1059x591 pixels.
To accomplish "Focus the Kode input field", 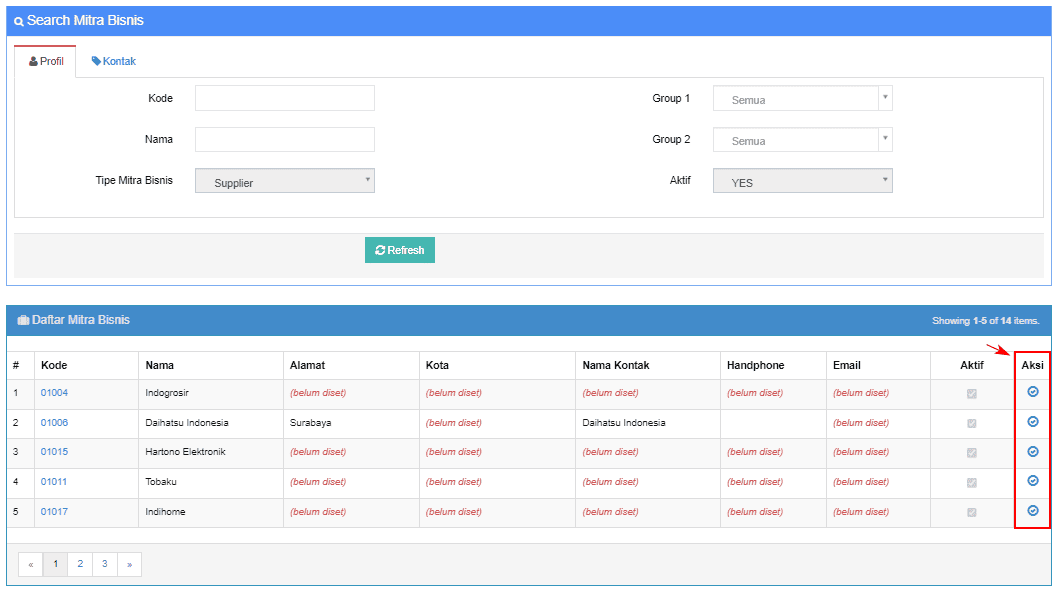I will (x=284, y=98).
